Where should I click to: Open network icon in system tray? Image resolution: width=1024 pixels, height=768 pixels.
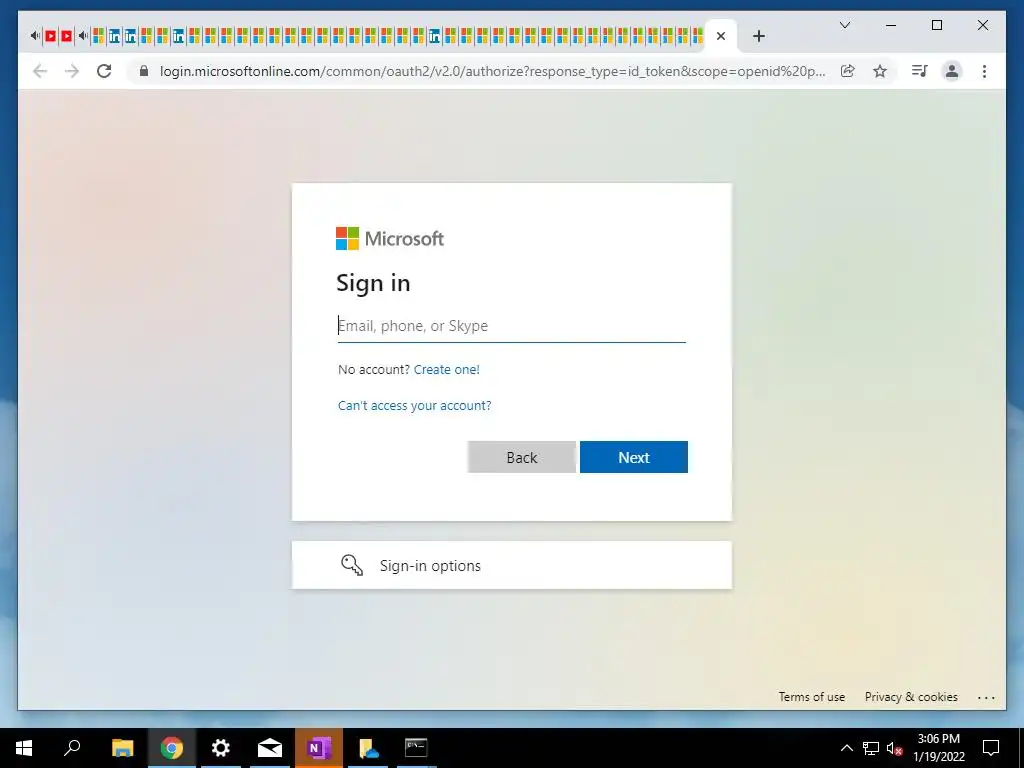871,748
